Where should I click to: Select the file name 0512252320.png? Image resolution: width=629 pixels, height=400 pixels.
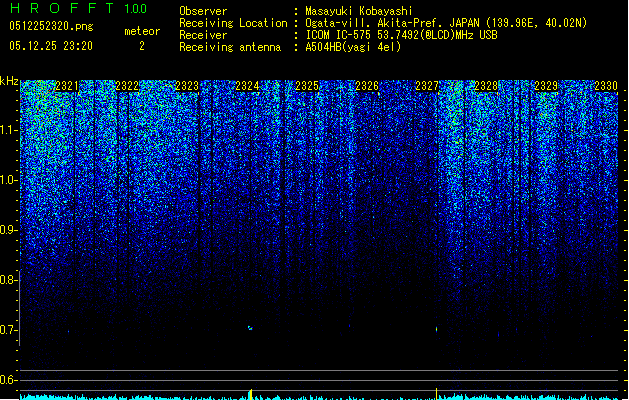(x=51, y=26)
